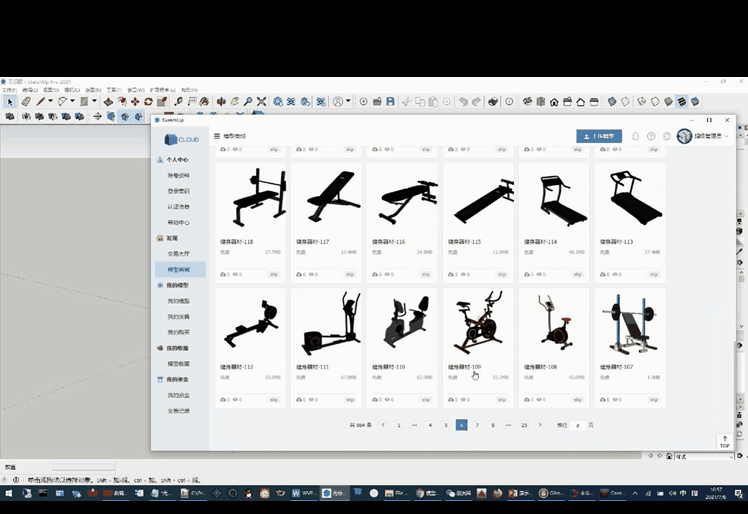748x514 pixels.
Task: Go to next page arrow in pagination
Action: point(540,425)
